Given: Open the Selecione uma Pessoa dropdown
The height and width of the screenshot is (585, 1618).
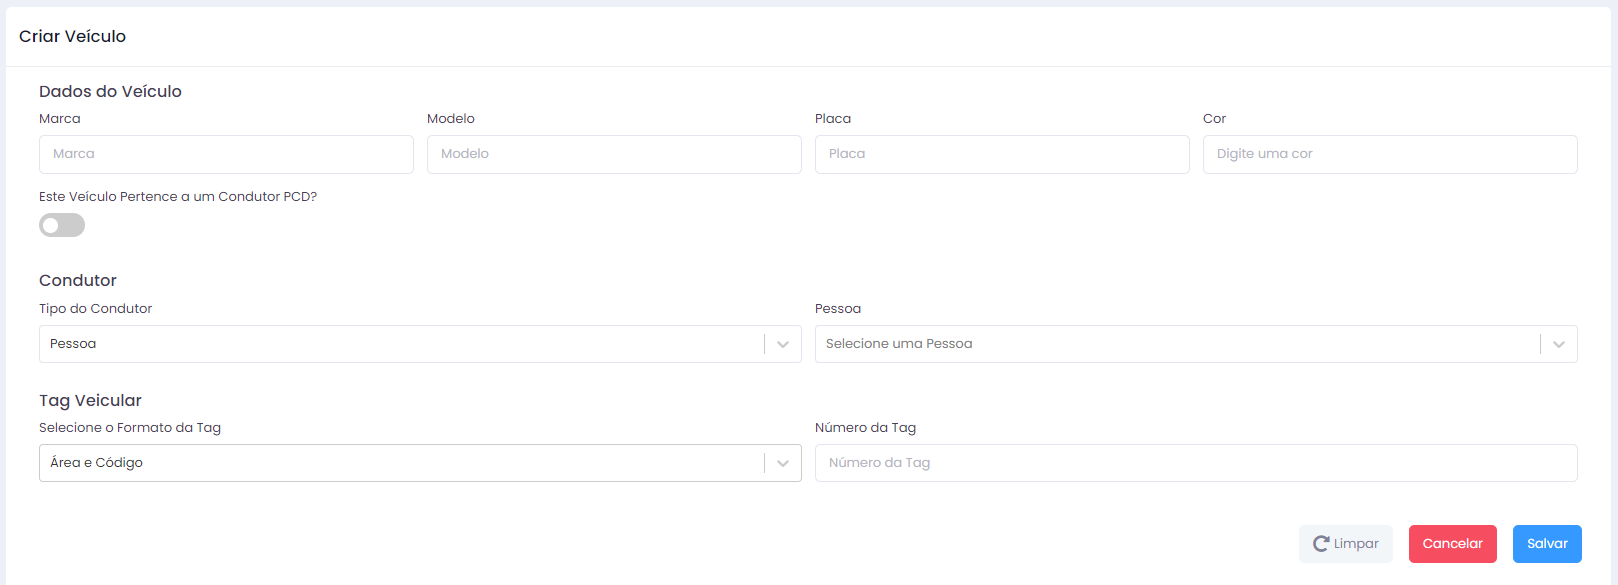Looking at the screenshot, I should click(x=1196, y=344).
